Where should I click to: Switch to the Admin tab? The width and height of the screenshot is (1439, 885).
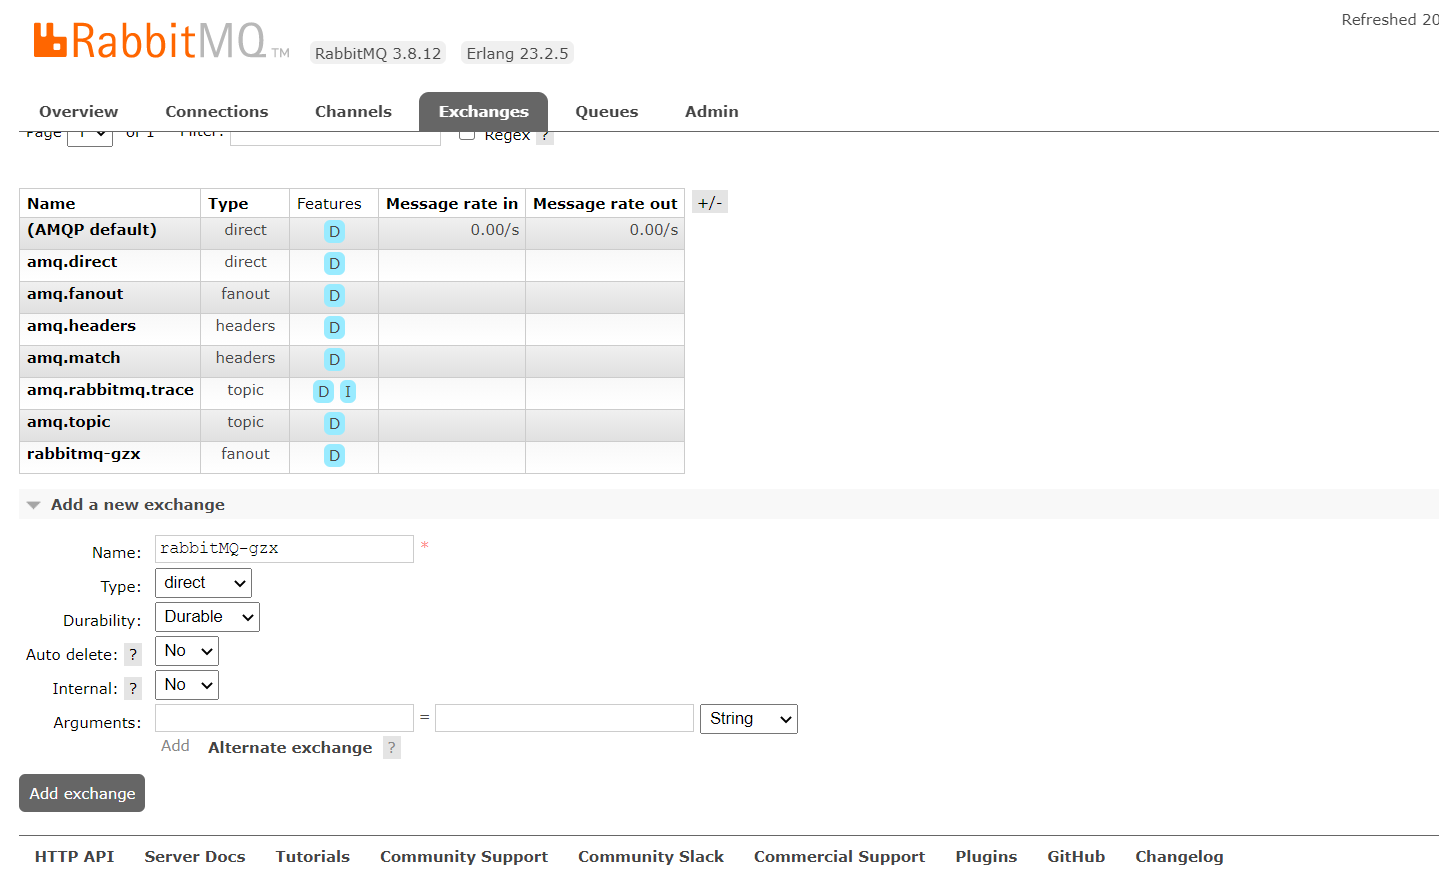711,112
